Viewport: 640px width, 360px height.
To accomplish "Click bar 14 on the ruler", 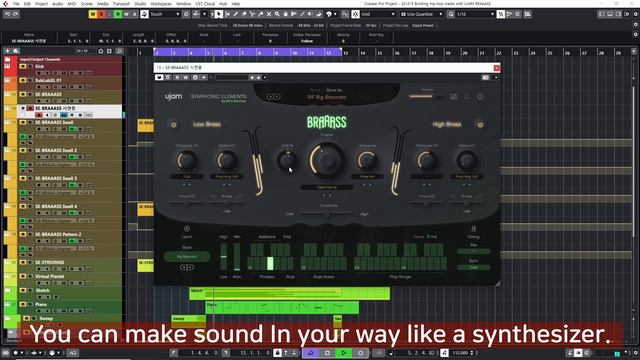I will pos(362,53).
